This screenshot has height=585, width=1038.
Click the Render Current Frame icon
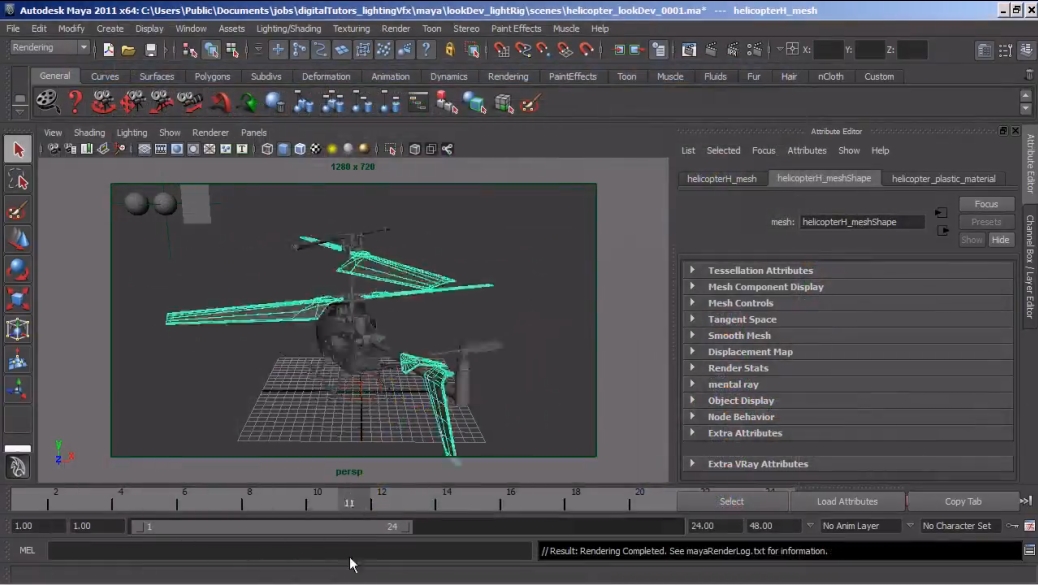point(711,50)
